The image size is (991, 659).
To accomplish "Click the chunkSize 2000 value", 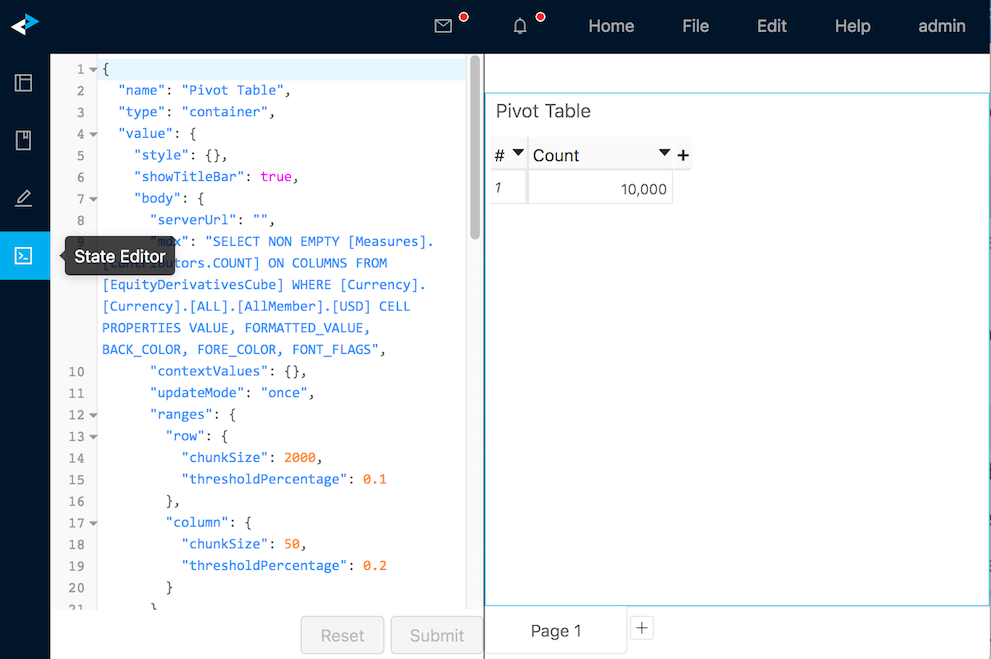I will click(x=300, y=457).
